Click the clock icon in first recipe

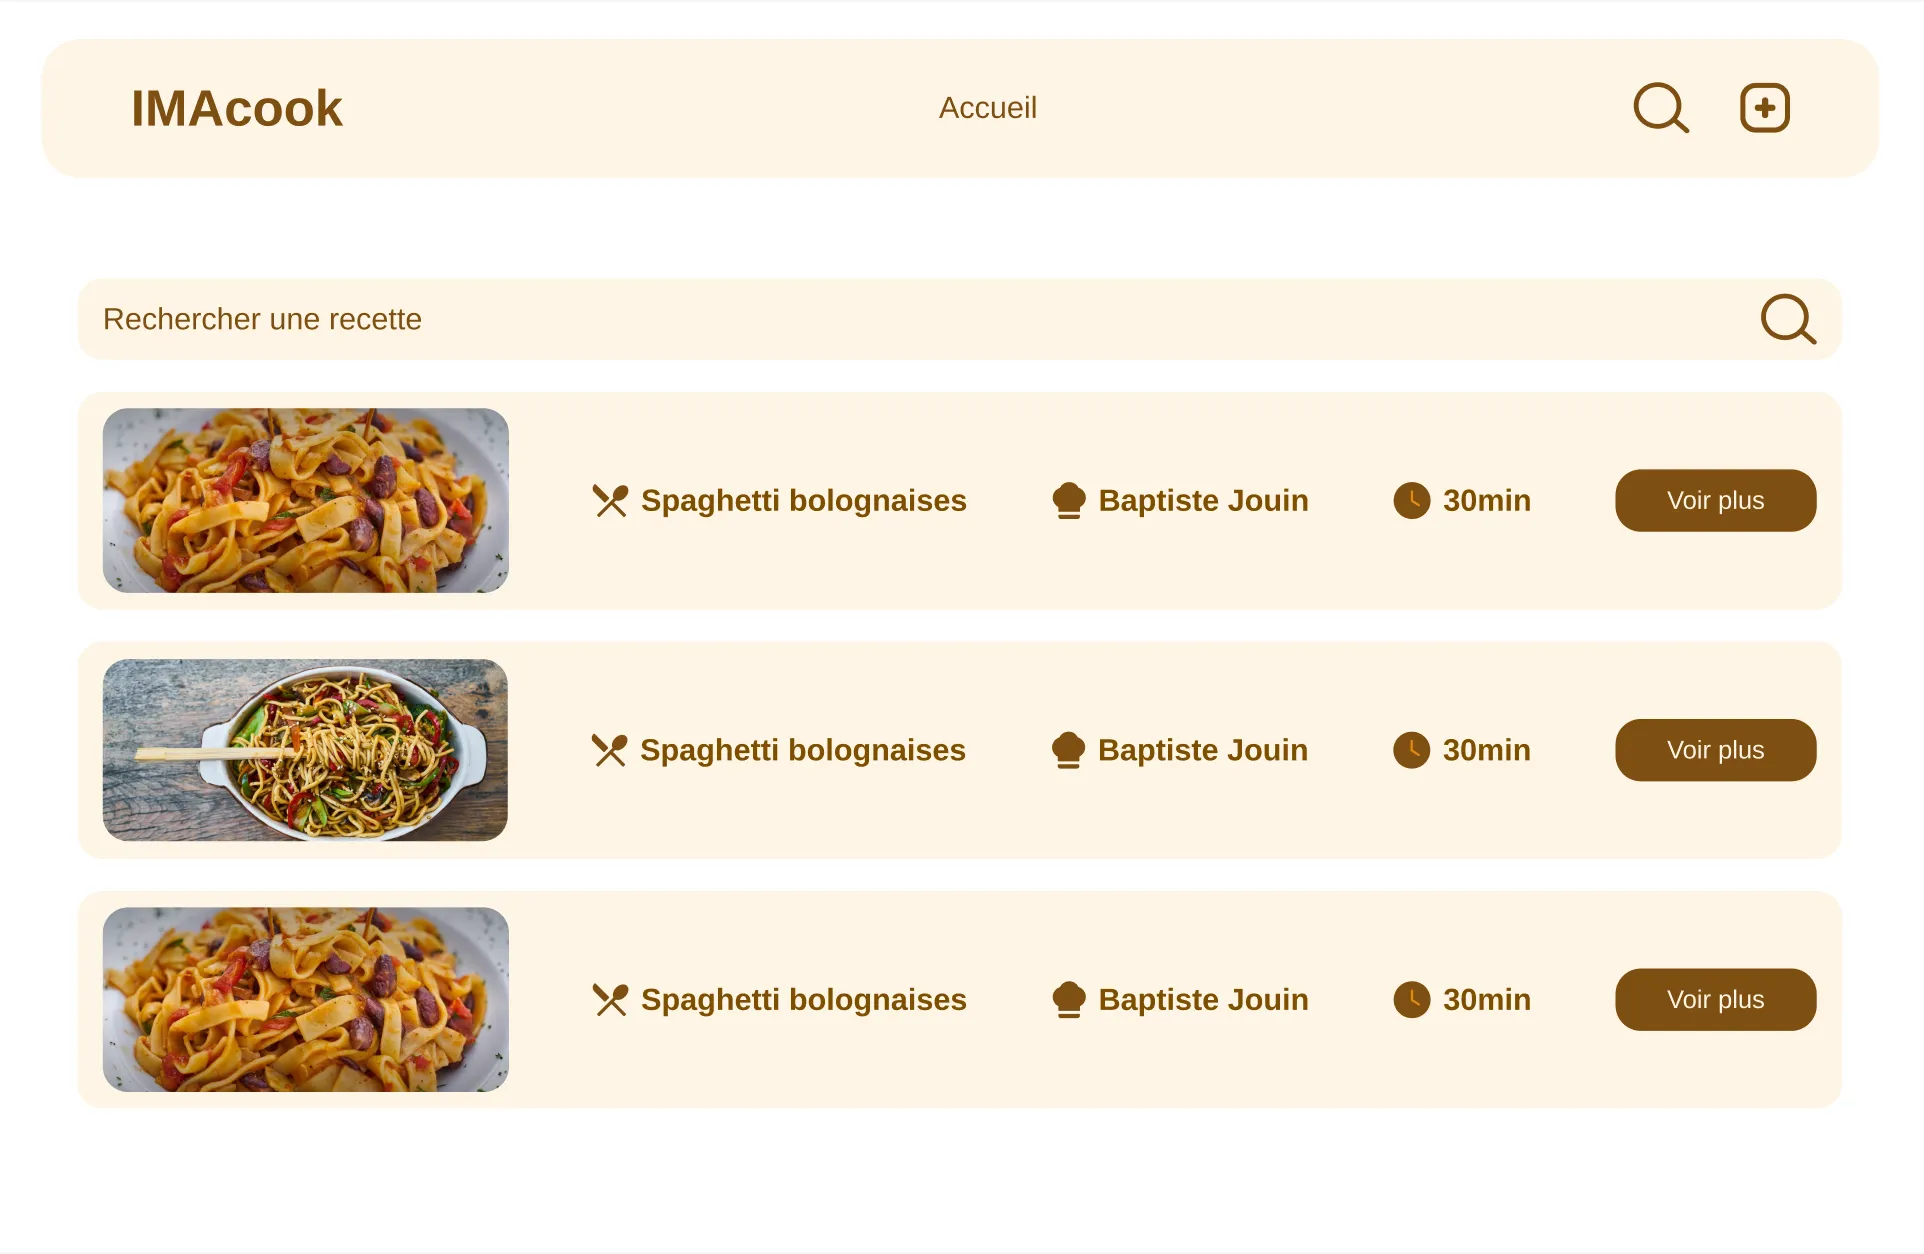click(1412, 500)
